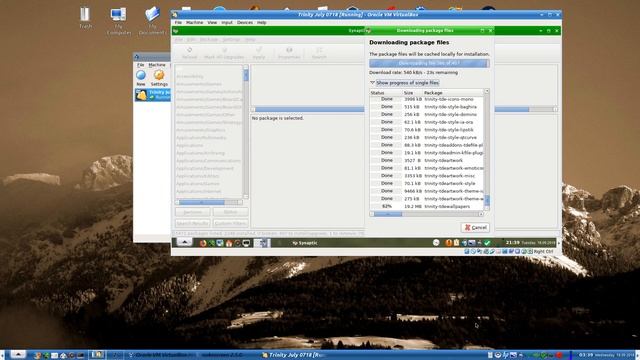Click Settings gear in VirtualBox Manager
The width and height of the screenshot is (640, 360).
coord(159,78)
